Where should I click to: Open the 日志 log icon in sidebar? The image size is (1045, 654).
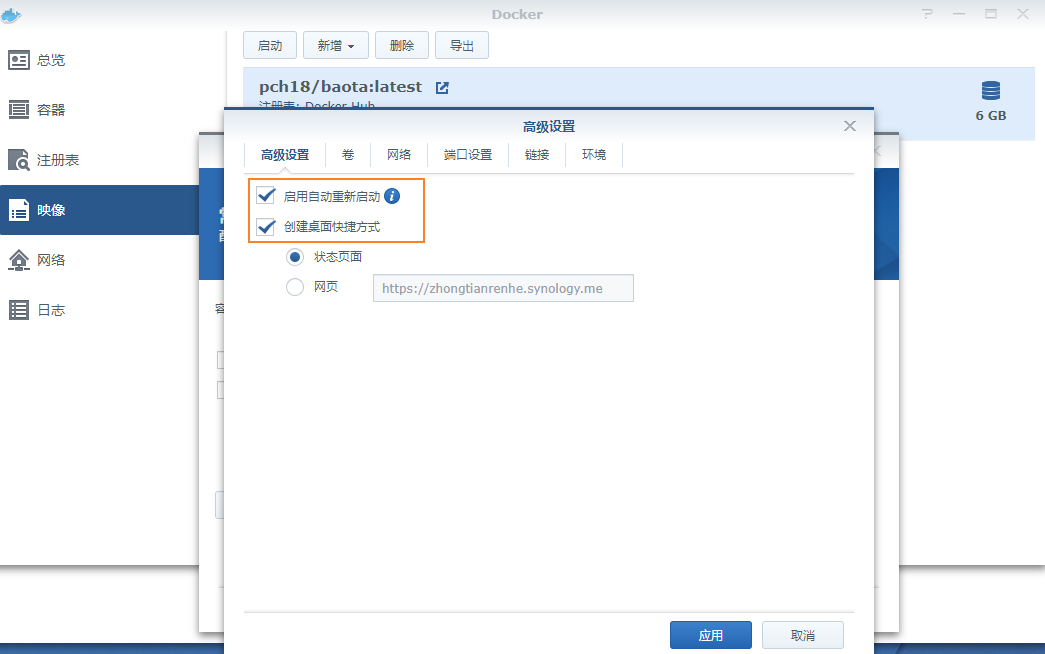pyautogui.click(x=19, y=310)
